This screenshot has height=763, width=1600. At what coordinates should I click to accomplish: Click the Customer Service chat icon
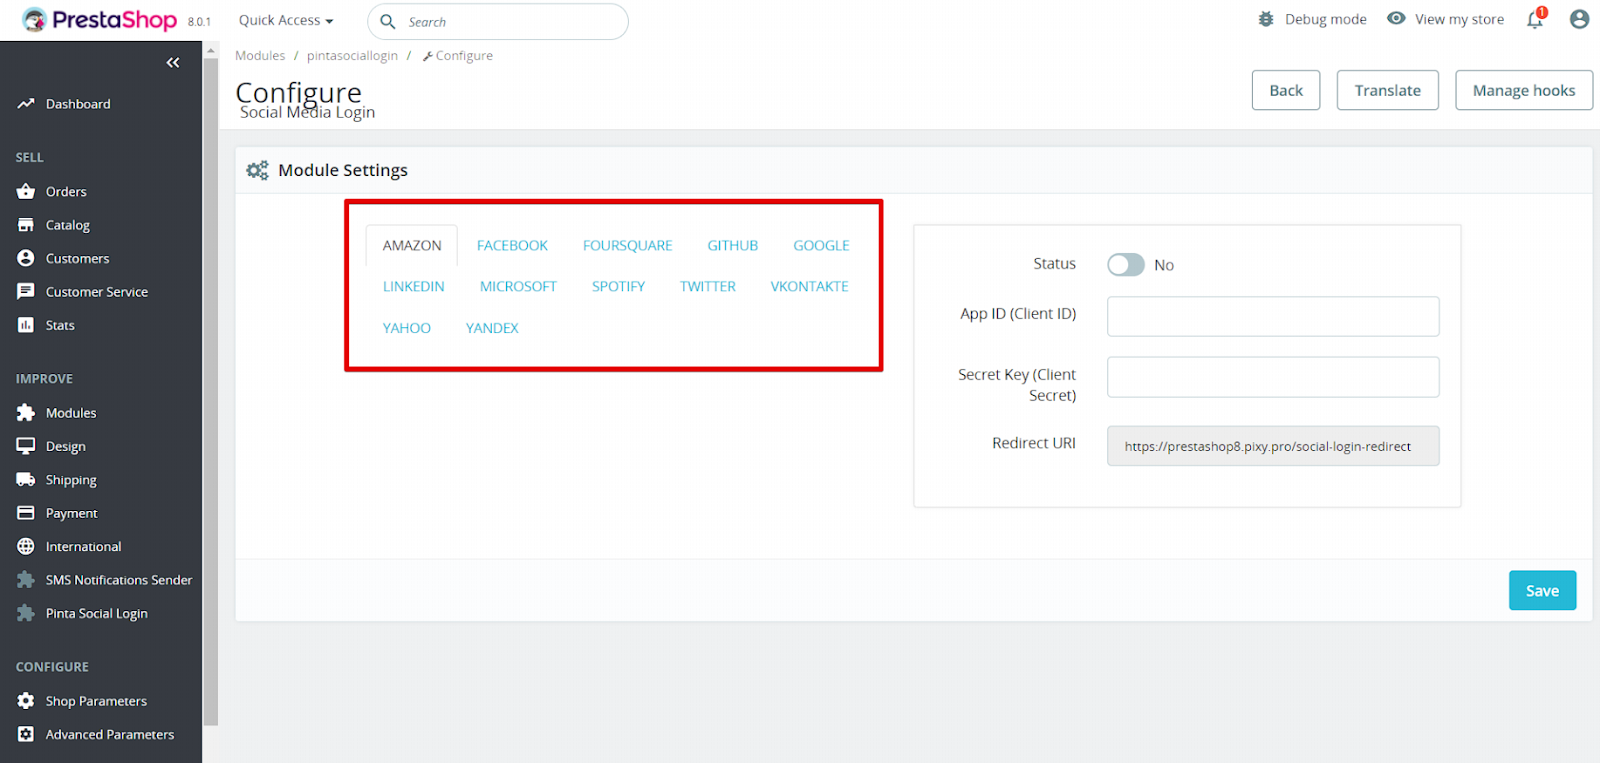point(26,292)
